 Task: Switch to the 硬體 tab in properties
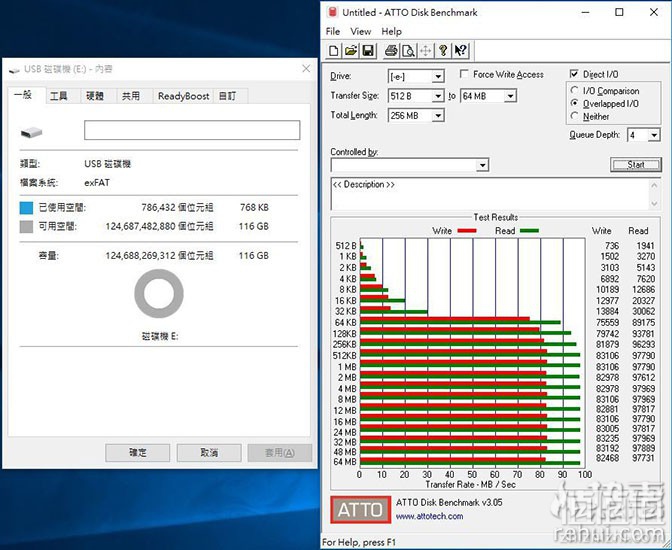click(95, 96)
